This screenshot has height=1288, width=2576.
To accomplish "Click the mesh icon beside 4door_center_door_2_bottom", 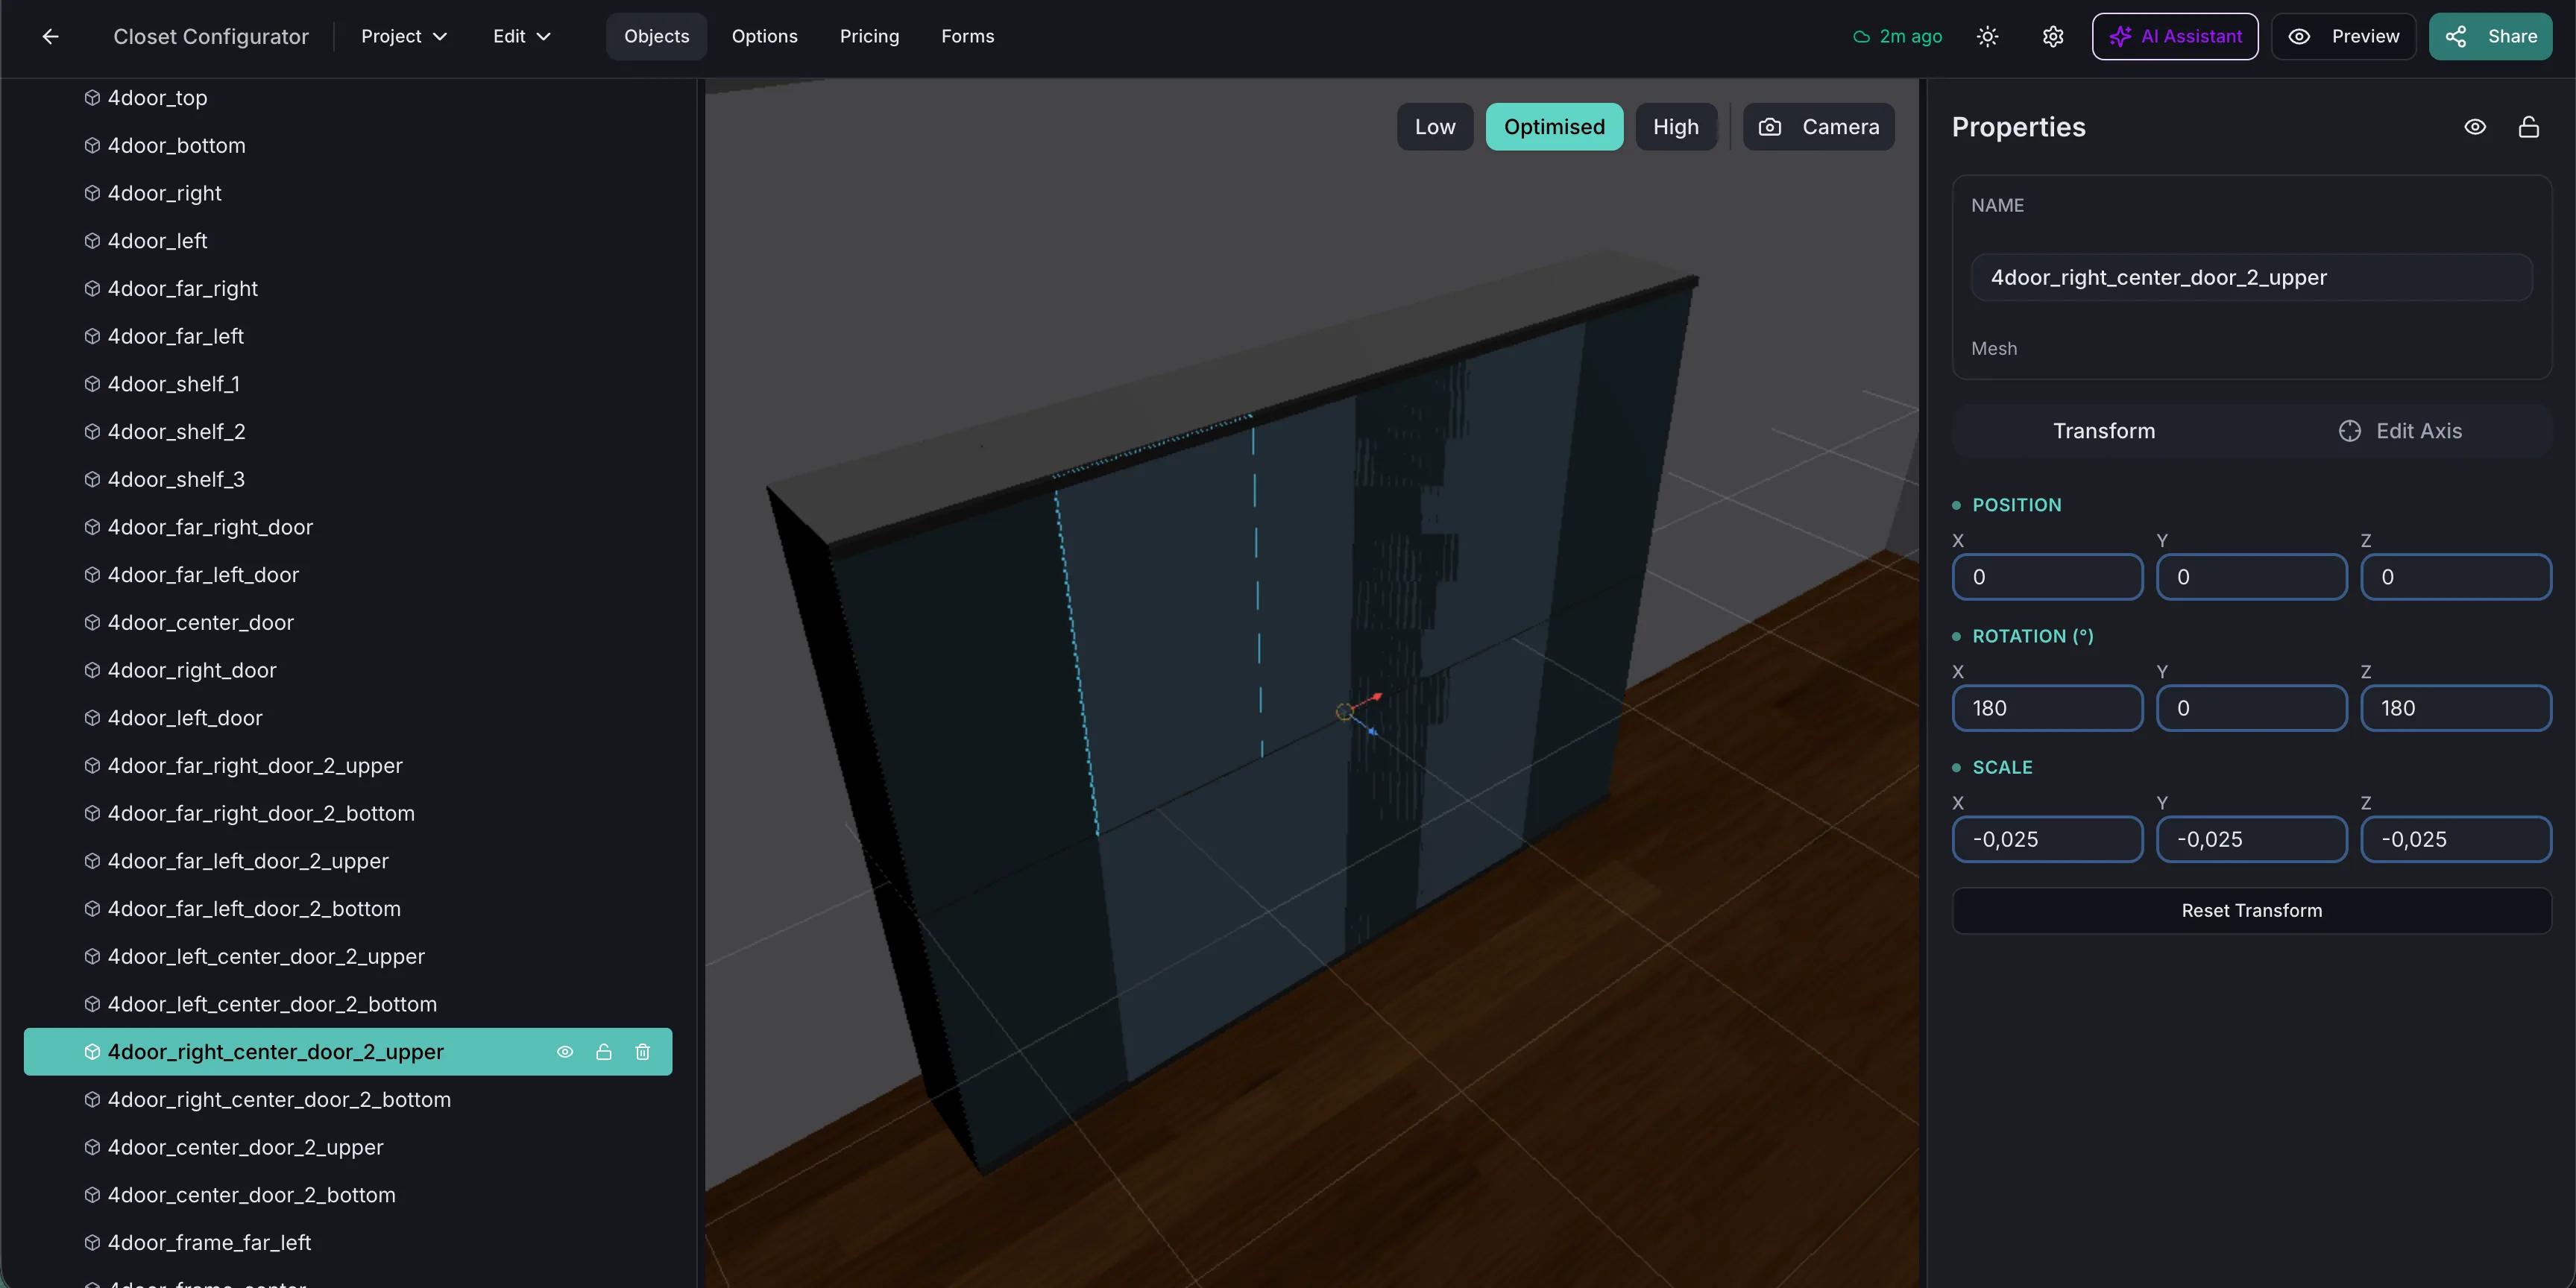I will 92,1195.
